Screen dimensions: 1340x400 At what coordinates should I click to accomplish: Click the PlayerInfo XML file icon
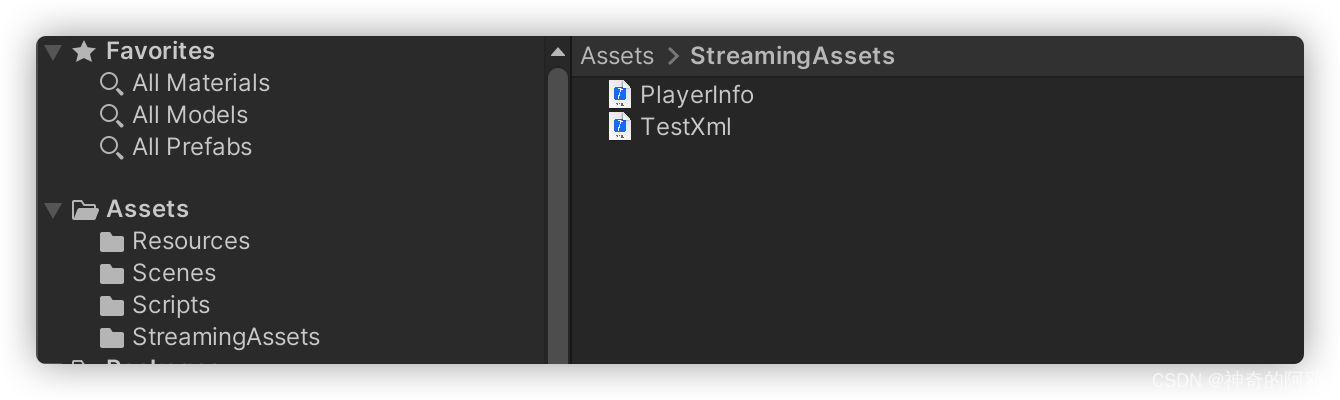pyautogui.click(x=620, y=95)
